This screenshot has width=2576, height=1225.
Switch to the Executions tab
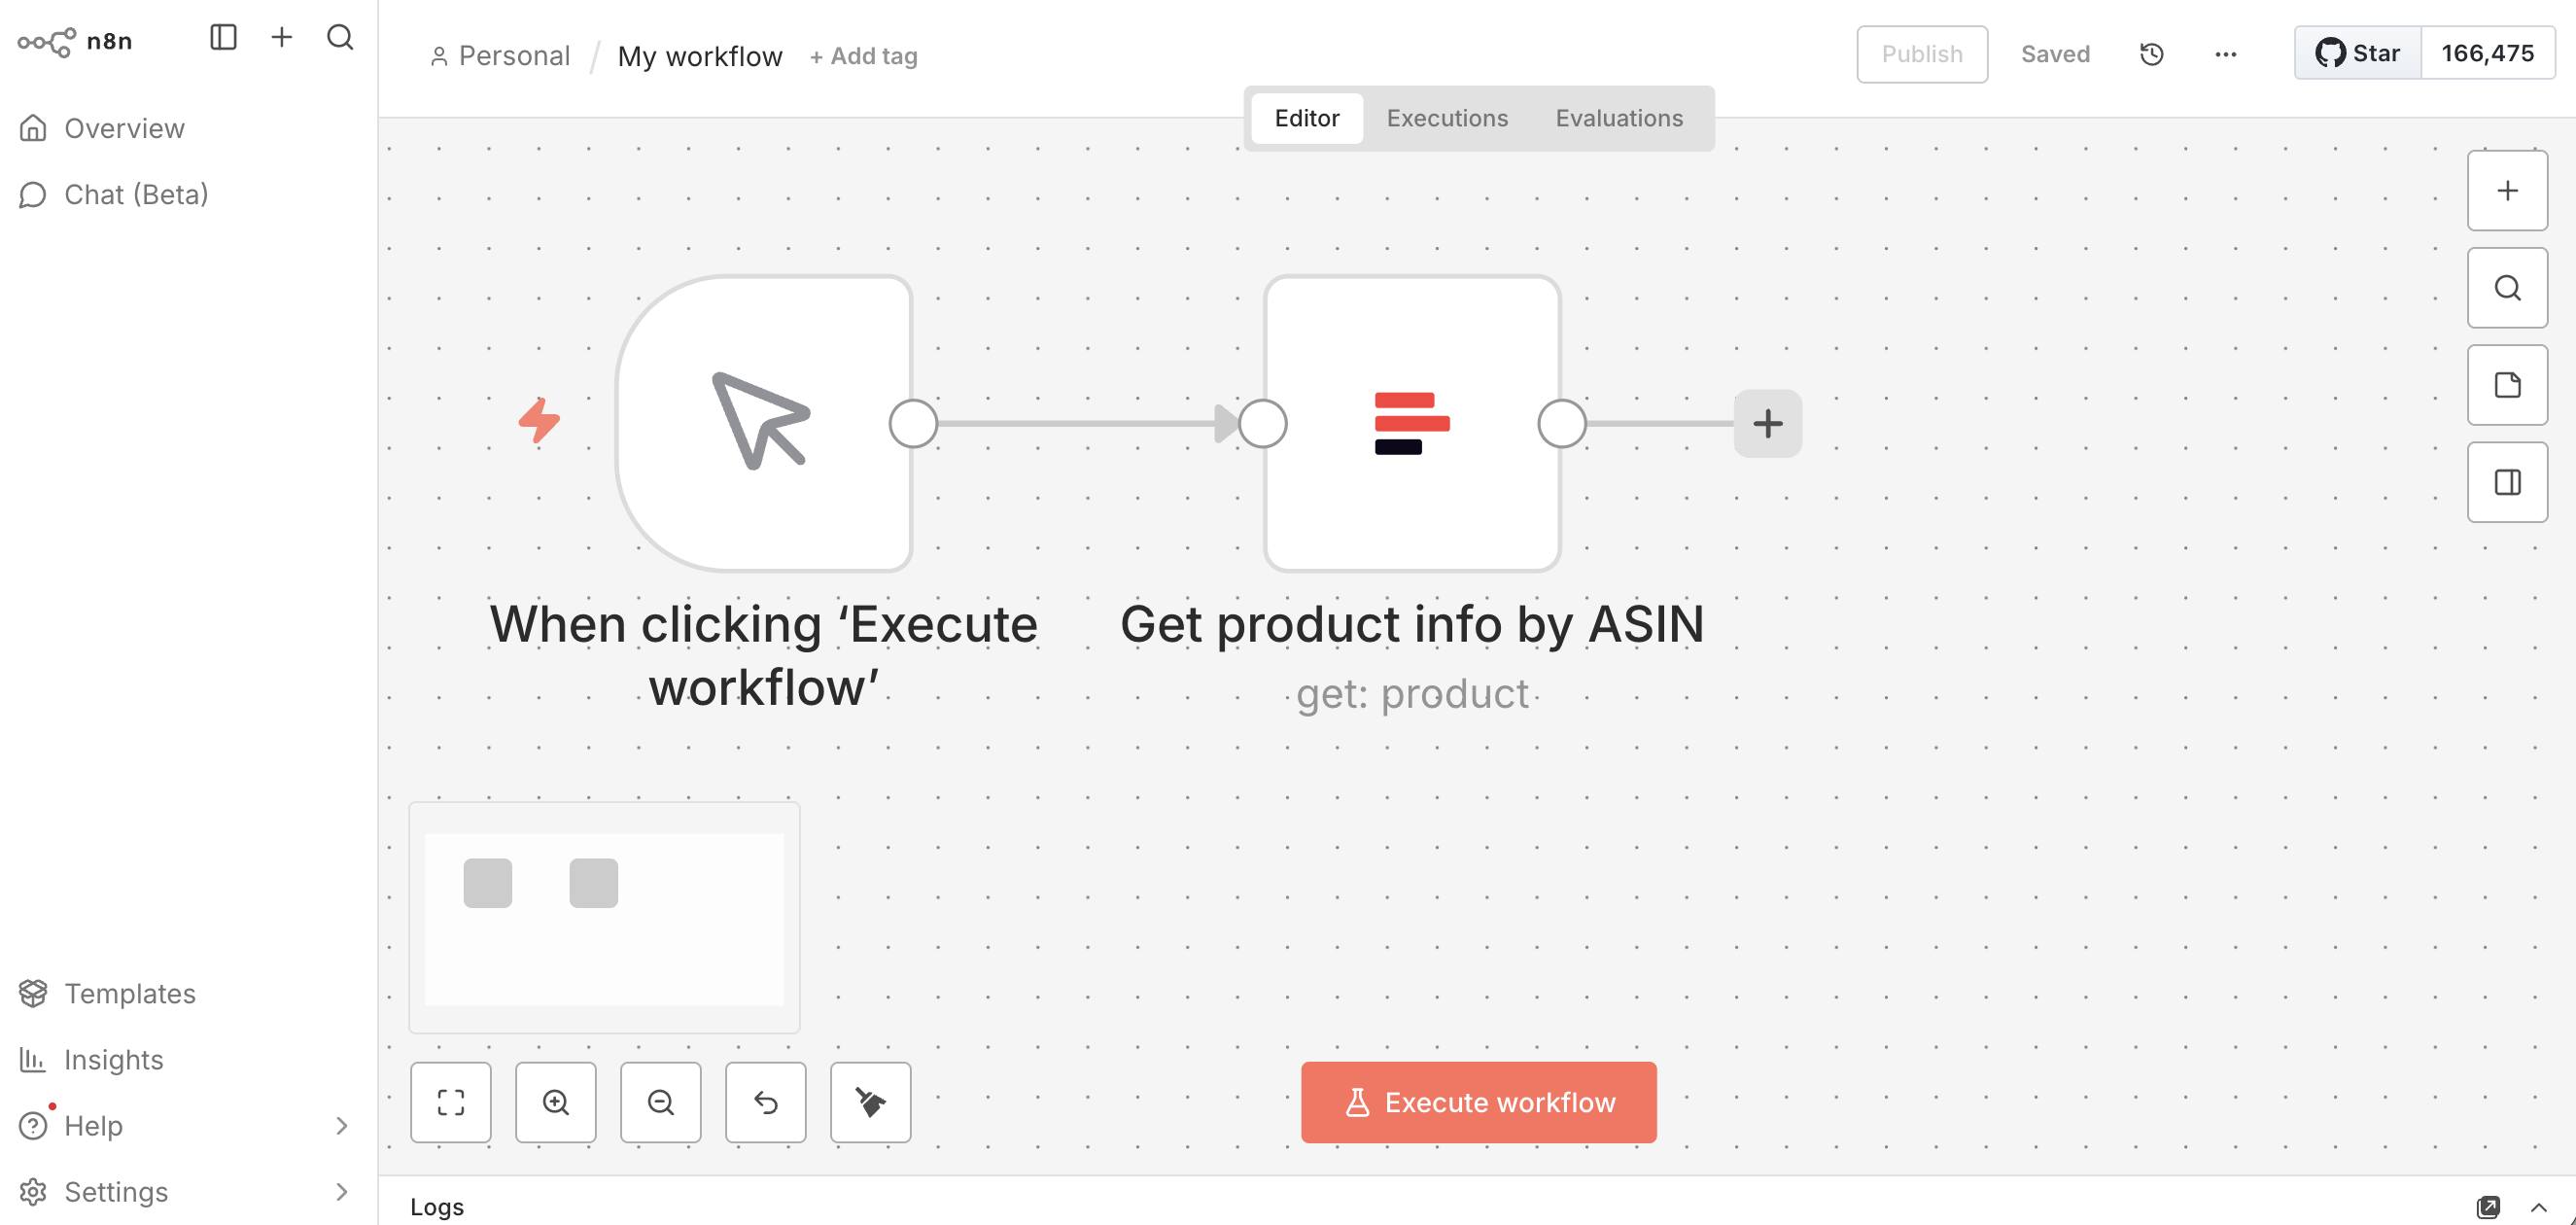point(1447,118)
